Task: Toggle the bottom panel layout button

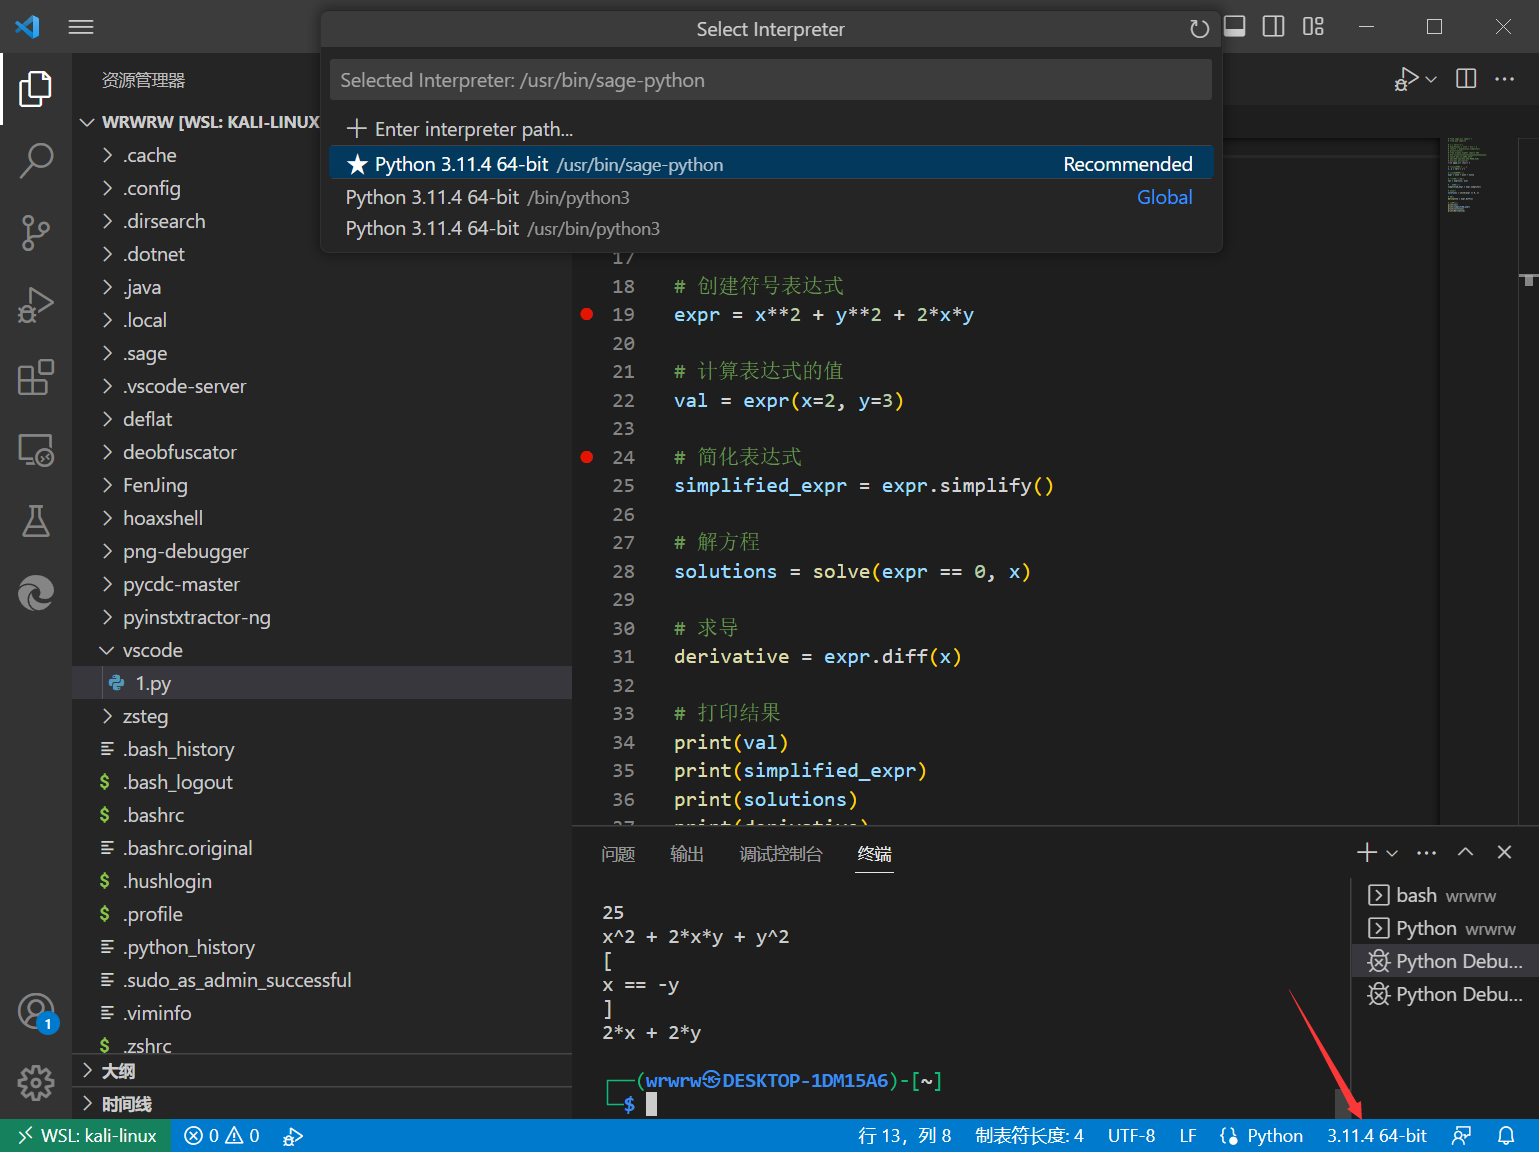Action: [x=1235, y=27]
